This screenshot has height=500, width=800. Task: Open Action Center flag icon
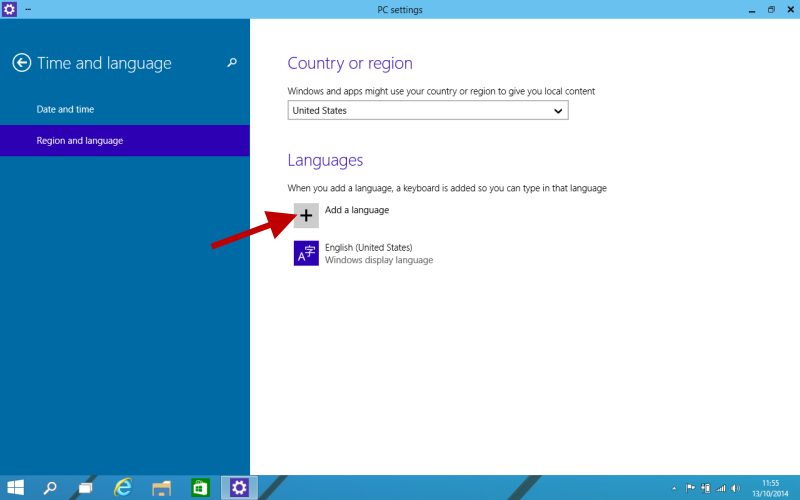[x=690, y=488]
